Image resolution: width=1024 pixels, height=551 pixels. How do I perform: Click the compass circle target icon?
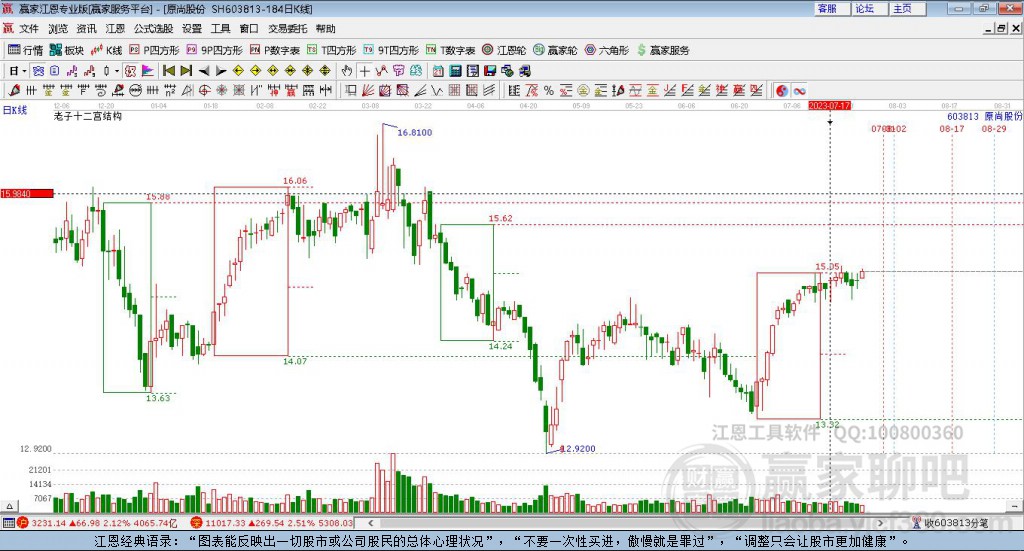[x=204, y=91]
